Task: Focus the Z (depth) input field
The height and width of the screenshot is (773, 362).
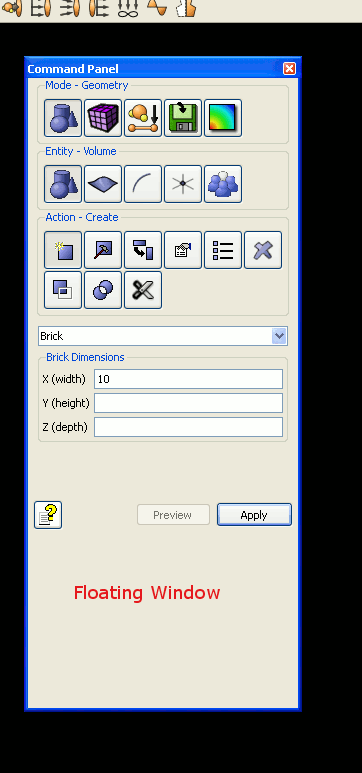Action: 188,427
